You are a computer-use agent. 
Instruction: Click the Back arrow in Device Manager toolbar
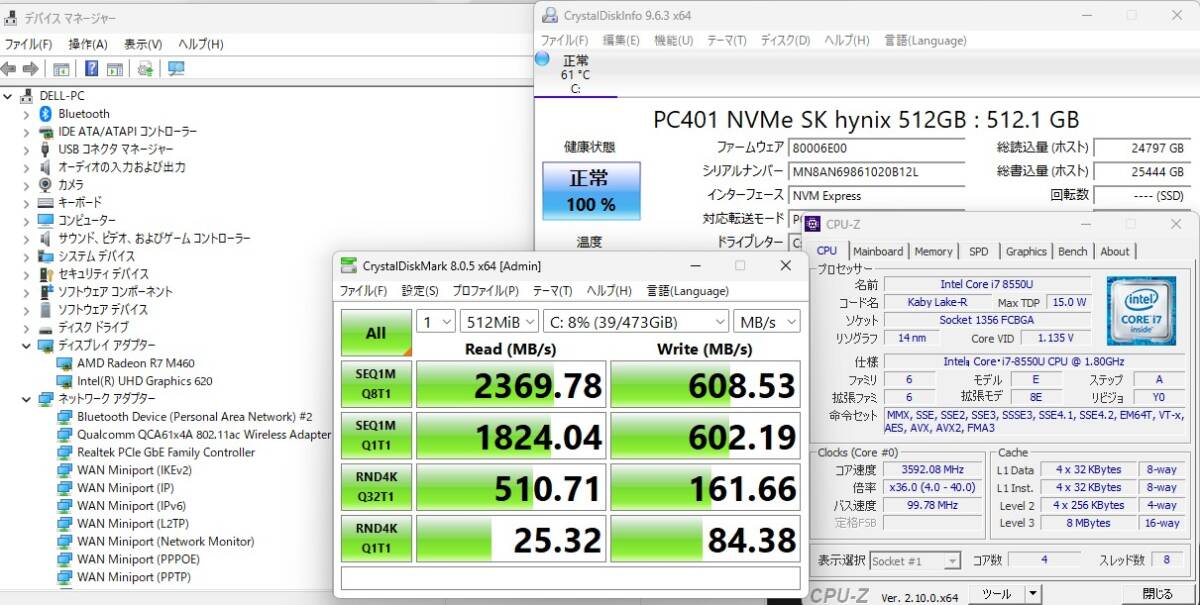[x=9, y=69]
